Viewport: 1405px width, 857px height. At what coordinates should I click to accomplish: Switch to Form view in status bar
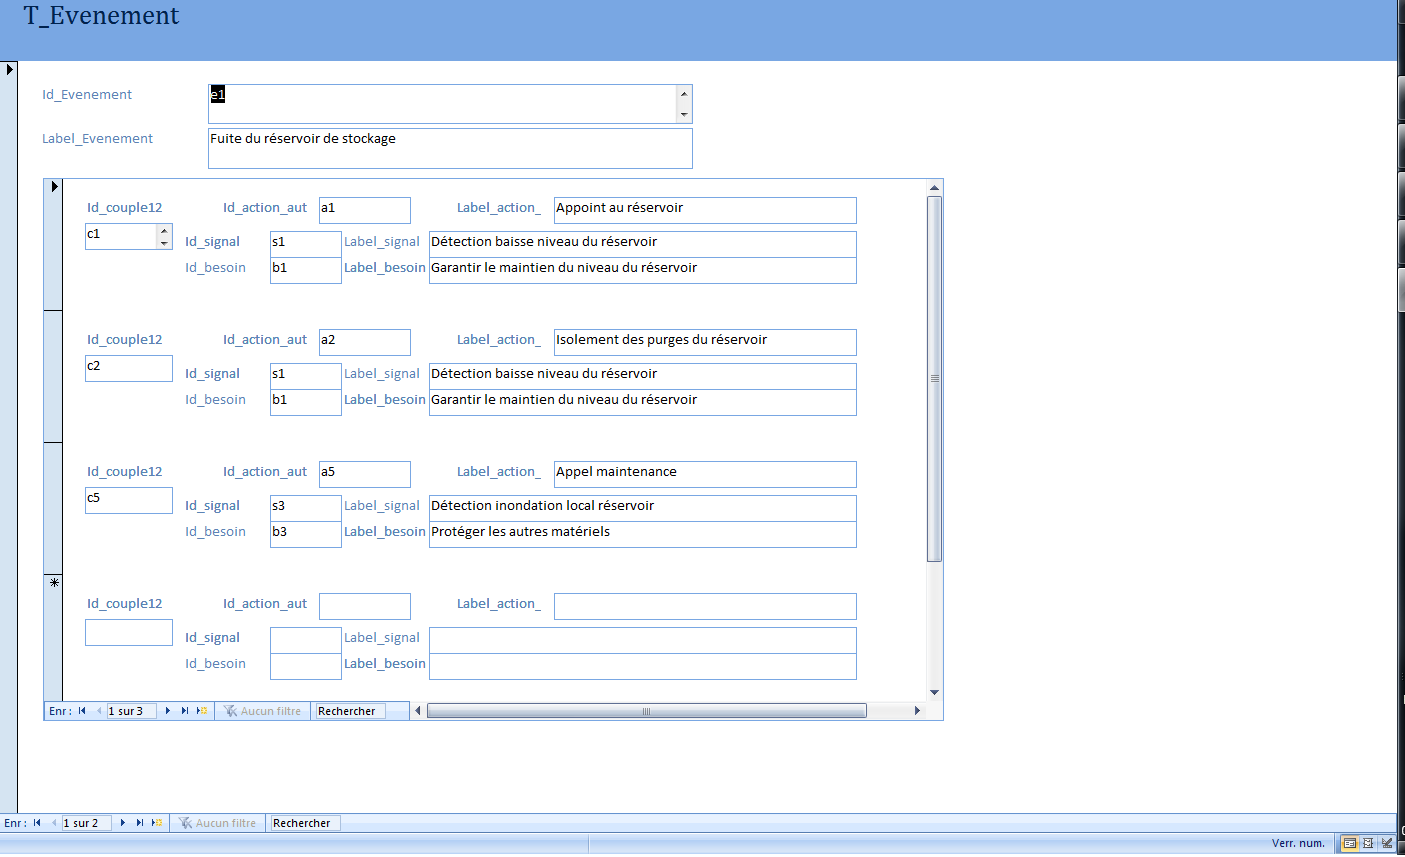(x=1350, y=843)
